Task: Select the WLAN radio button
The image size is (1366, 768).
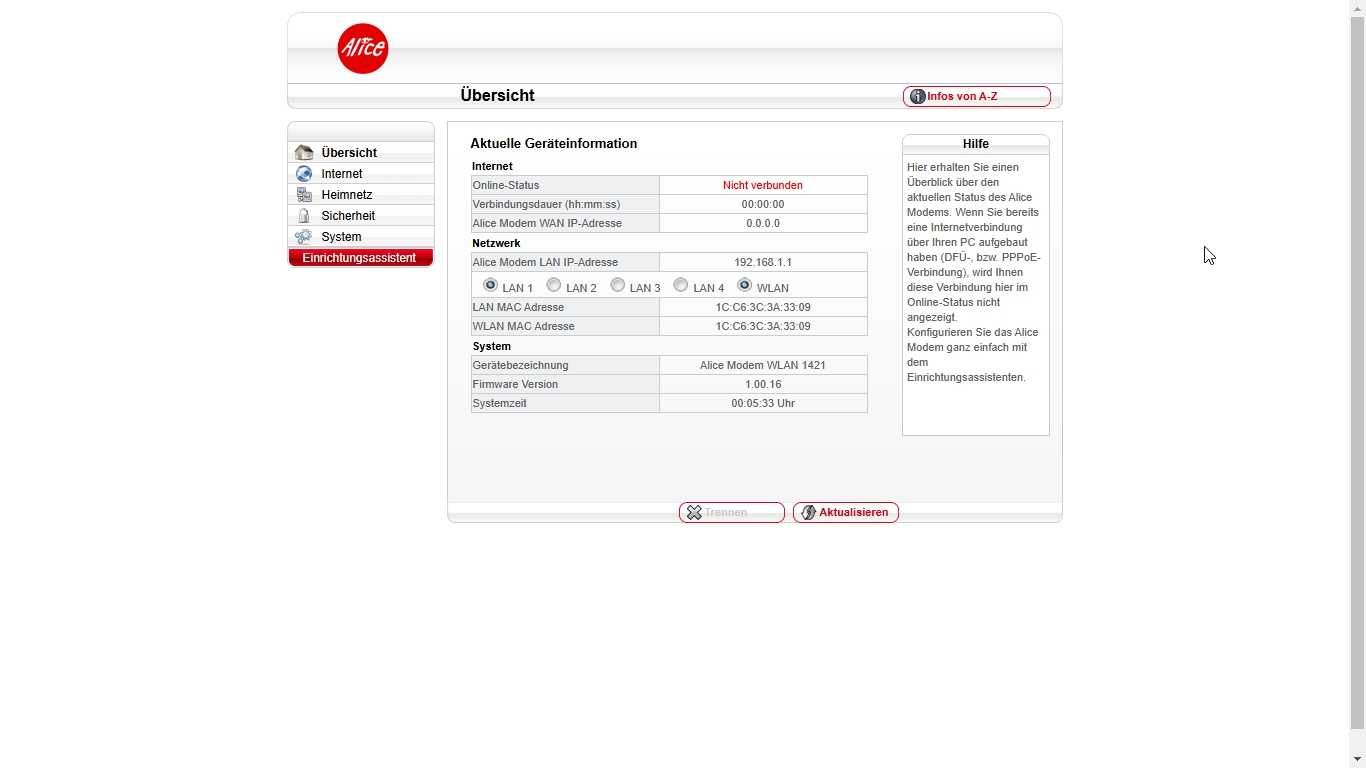Action: pyautogui.click(x=744, y=285)
